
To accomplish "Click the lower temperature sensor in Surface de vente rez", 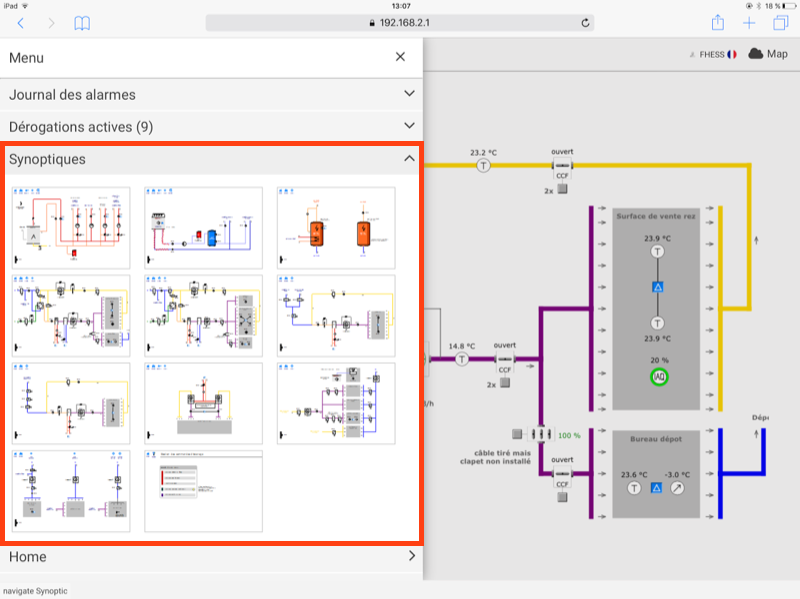I will pyautogui.click(x=657, y=323).
